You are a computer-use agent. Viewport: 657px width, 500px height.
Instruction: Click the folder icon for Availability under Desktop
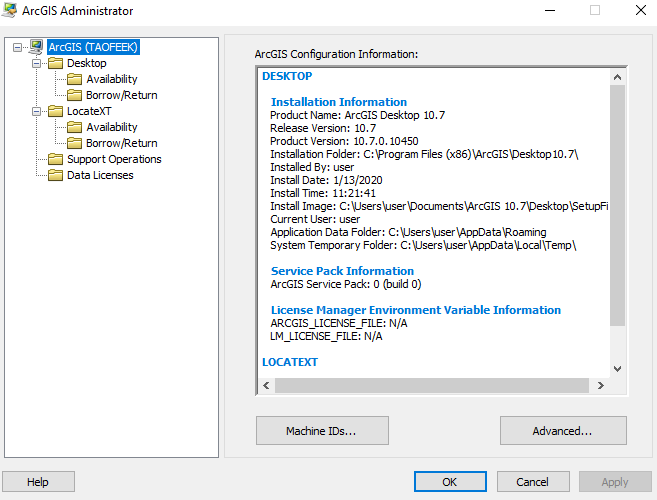click(75, 79)
